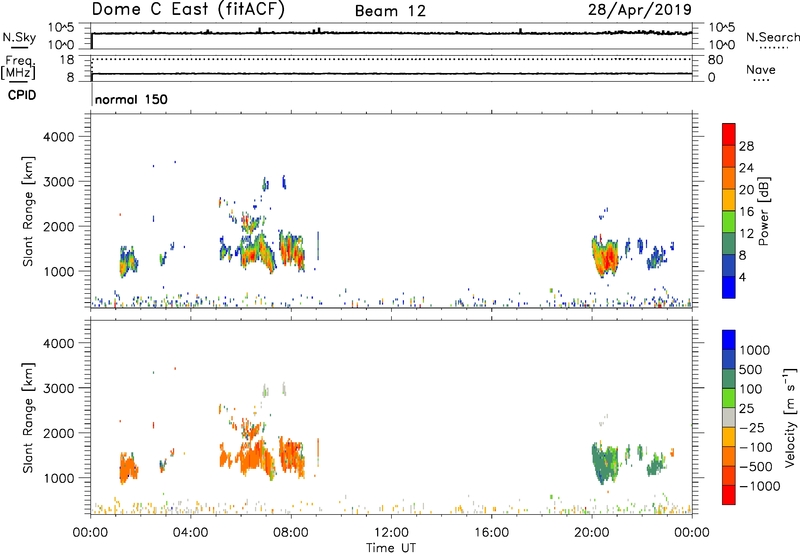800x554 pixels.
Task: Click the '4' label on power colorbar
Action: [x=742, y=277]
